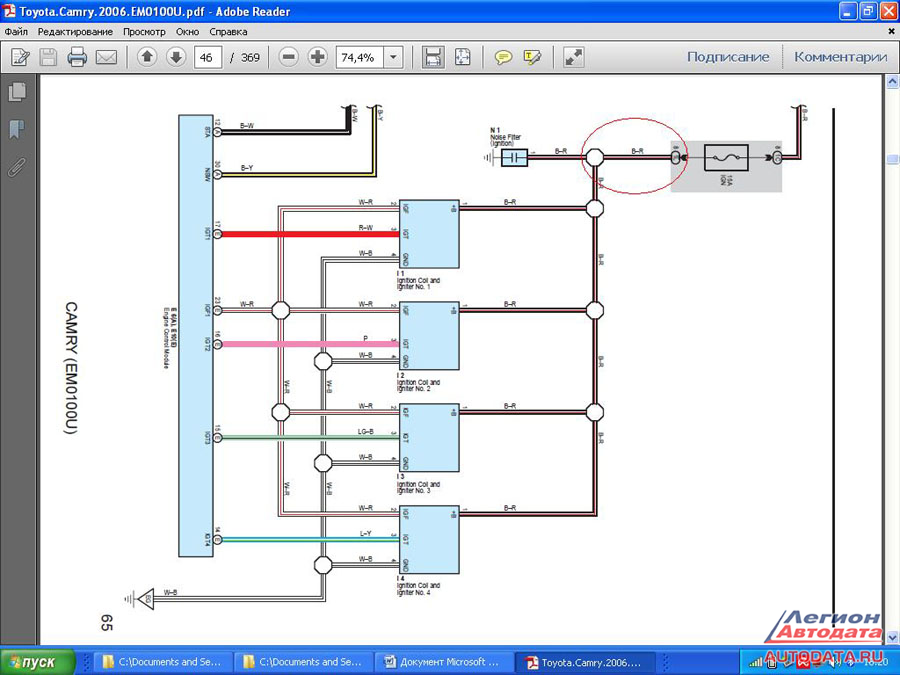Toggle read mode full view icon

573,57
